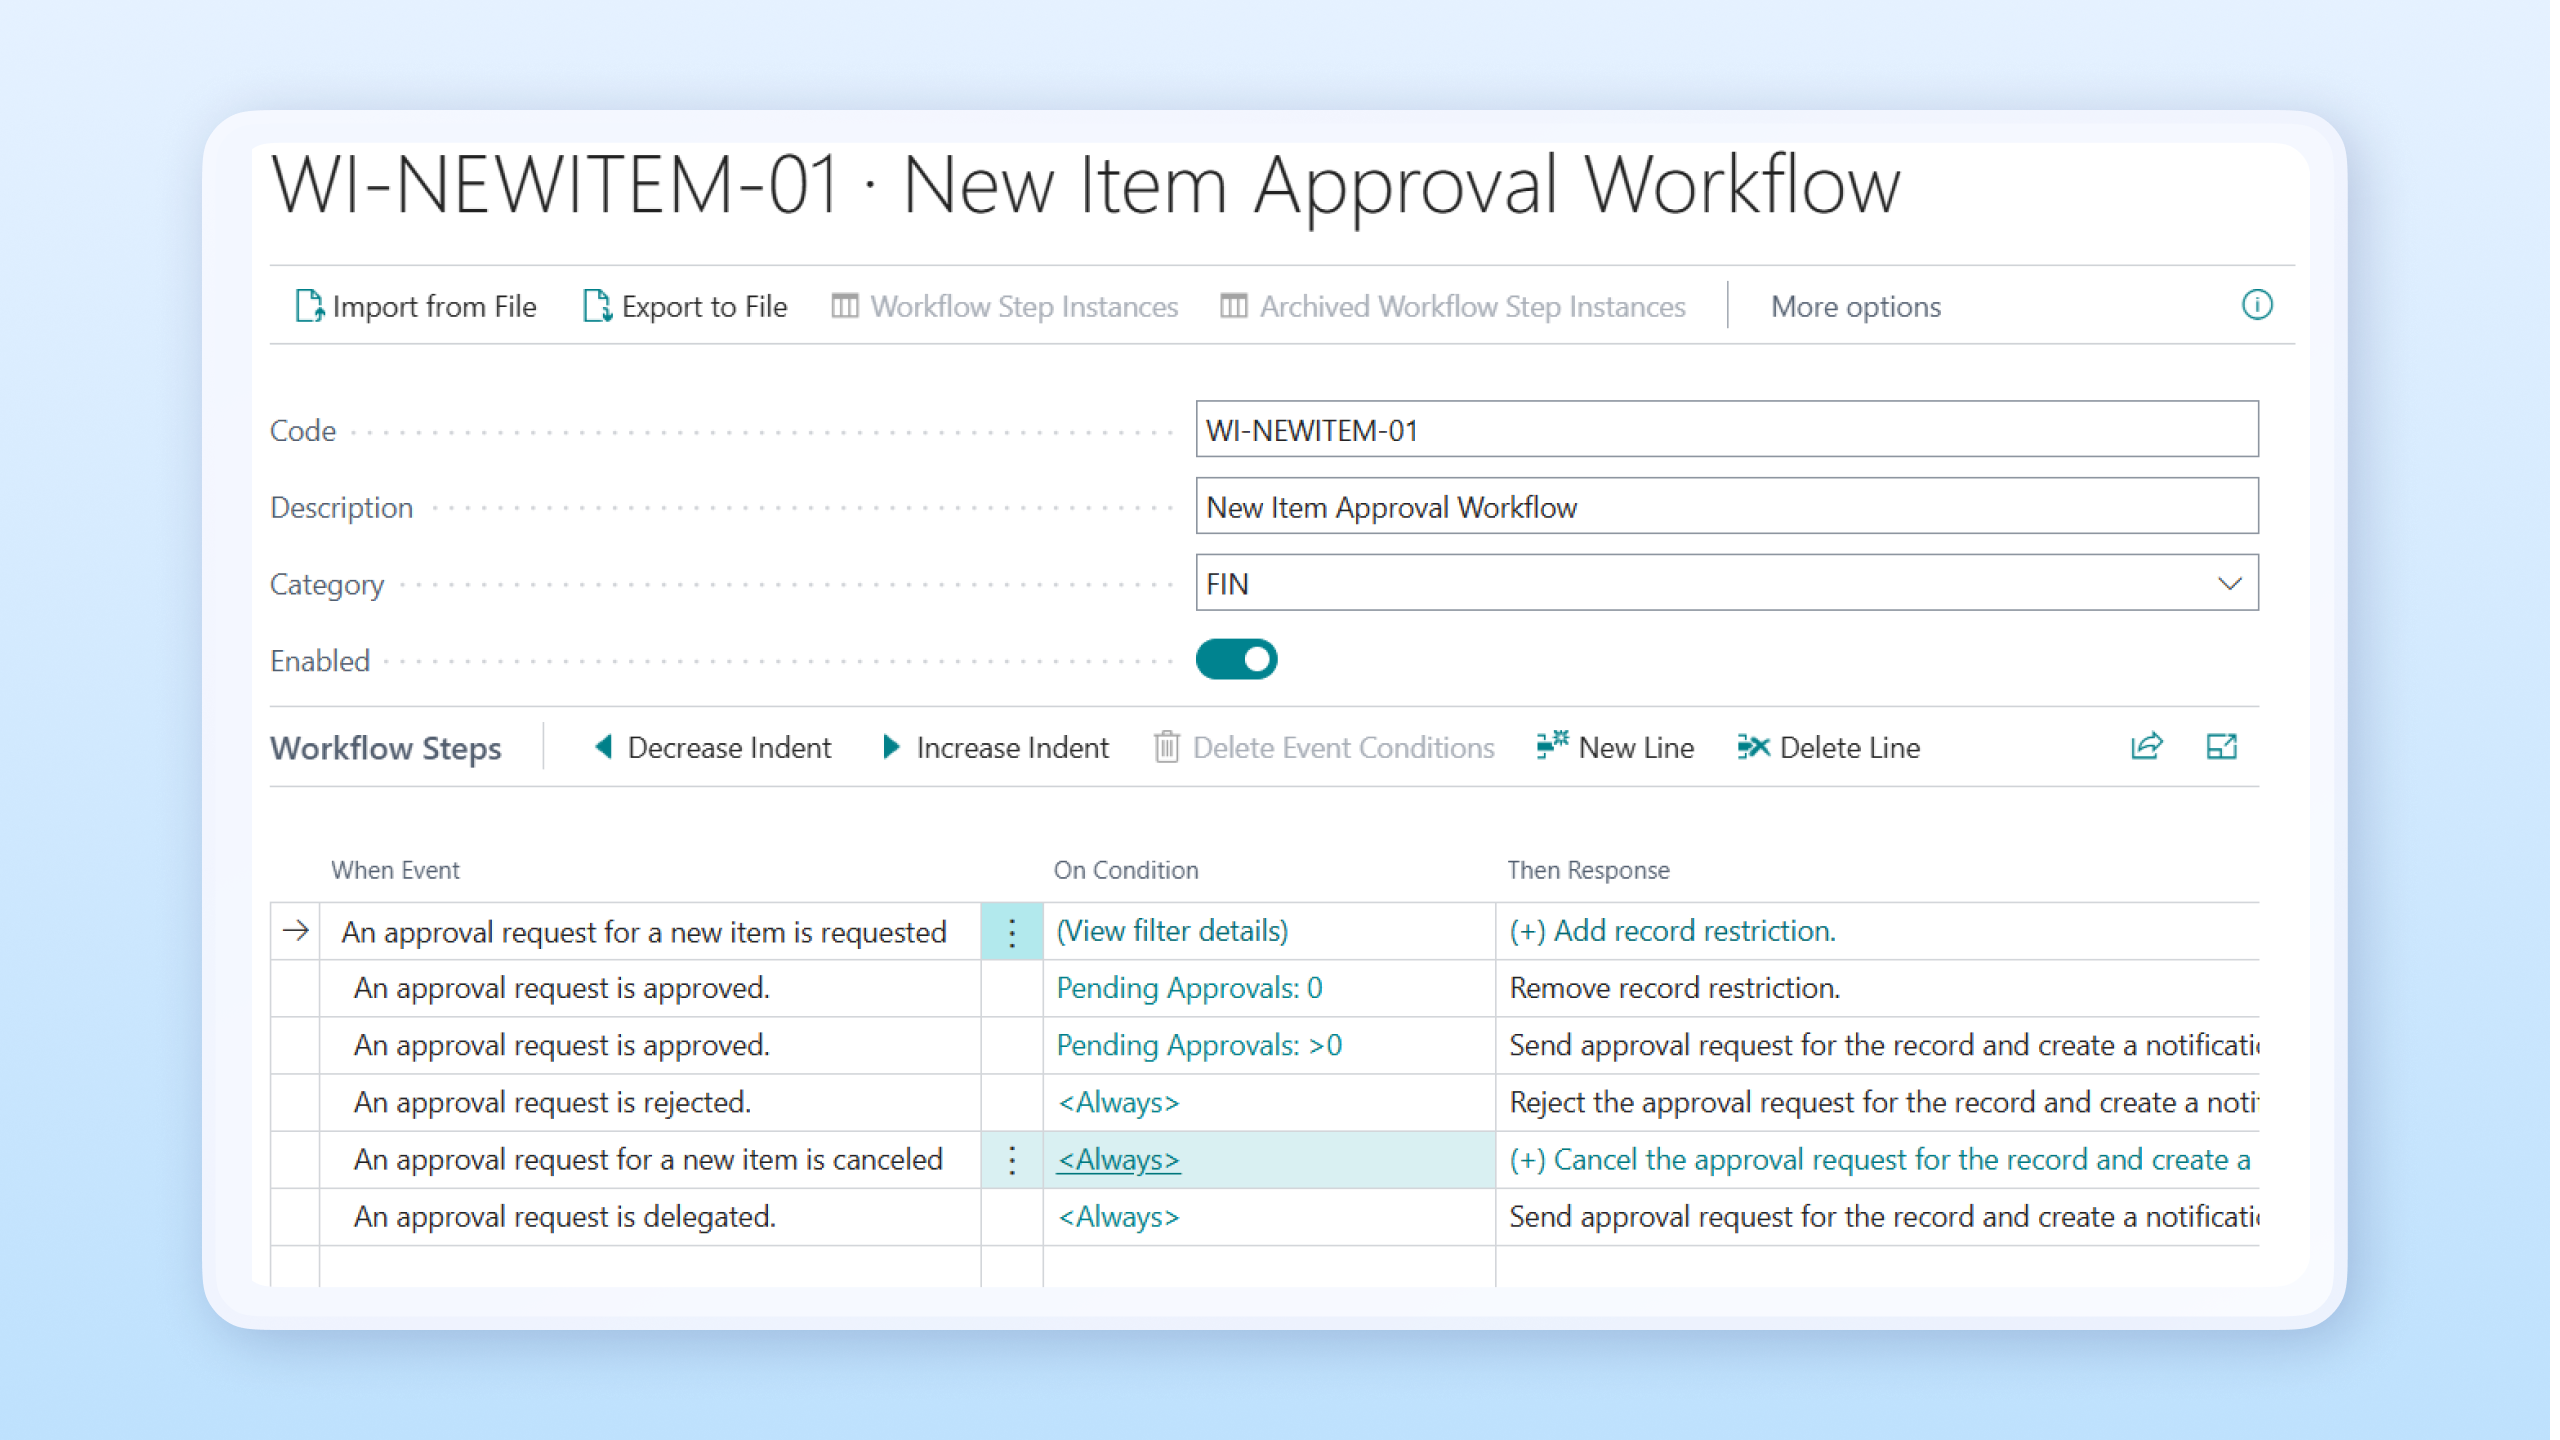Open the page information icon
The width and height of the screenshot is (2560, 1440).
[2256, 305]
